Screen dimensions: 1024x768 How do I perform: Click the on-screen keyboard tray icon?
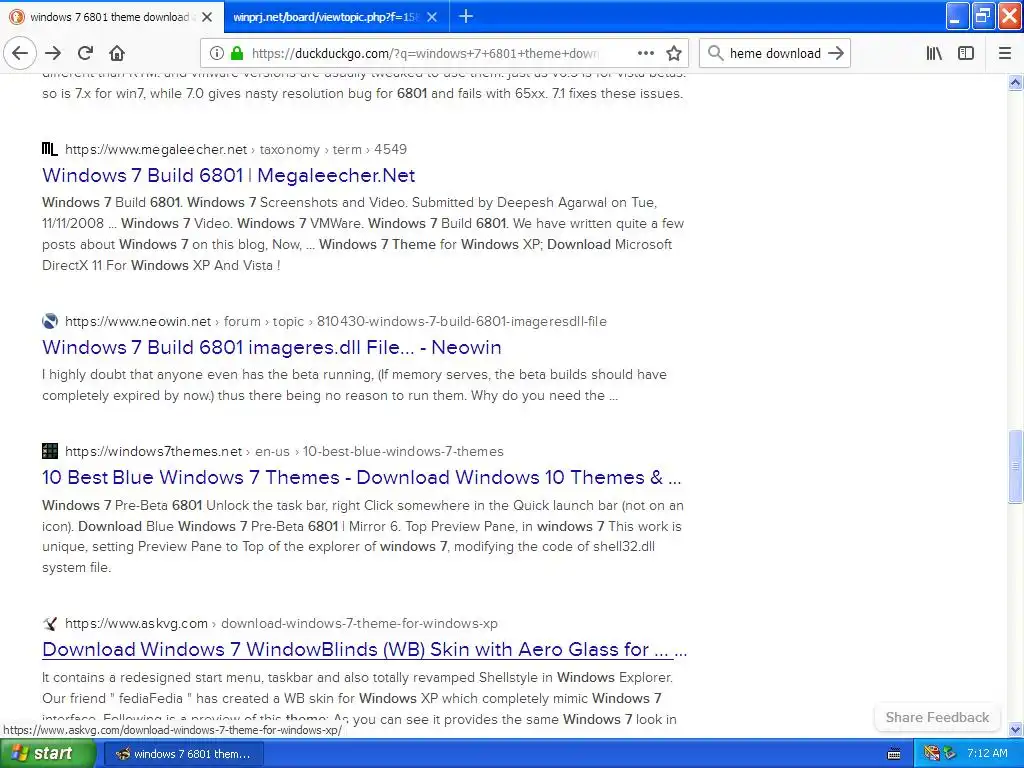point(894,754)
